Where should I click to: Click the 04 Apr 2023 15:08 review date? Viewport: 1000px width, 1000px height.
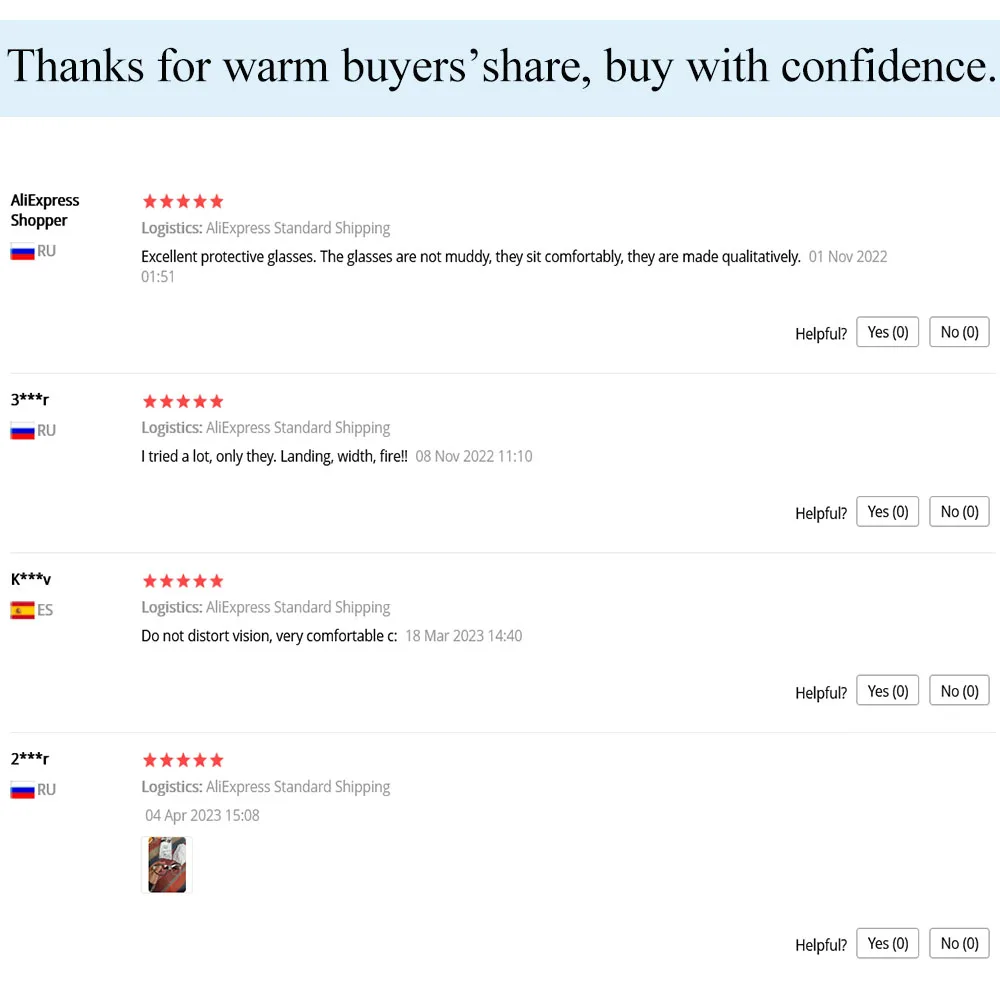202,816
